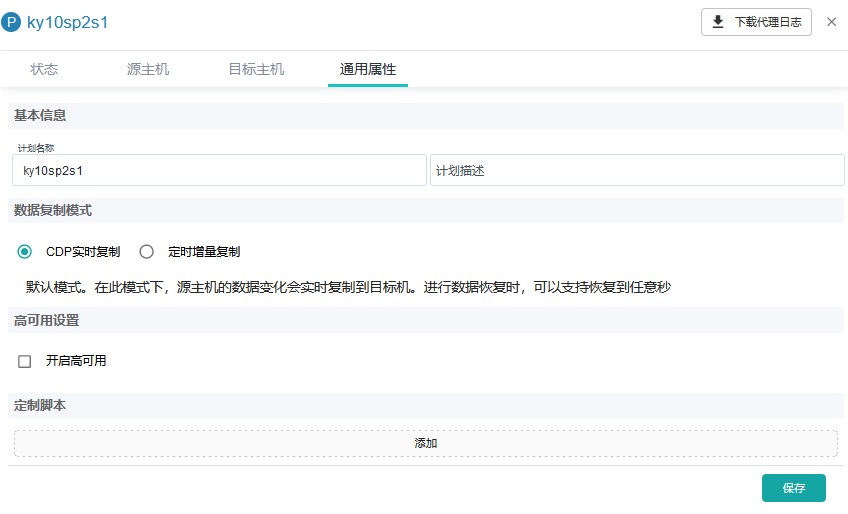Open the 源主机 tab

148,69
